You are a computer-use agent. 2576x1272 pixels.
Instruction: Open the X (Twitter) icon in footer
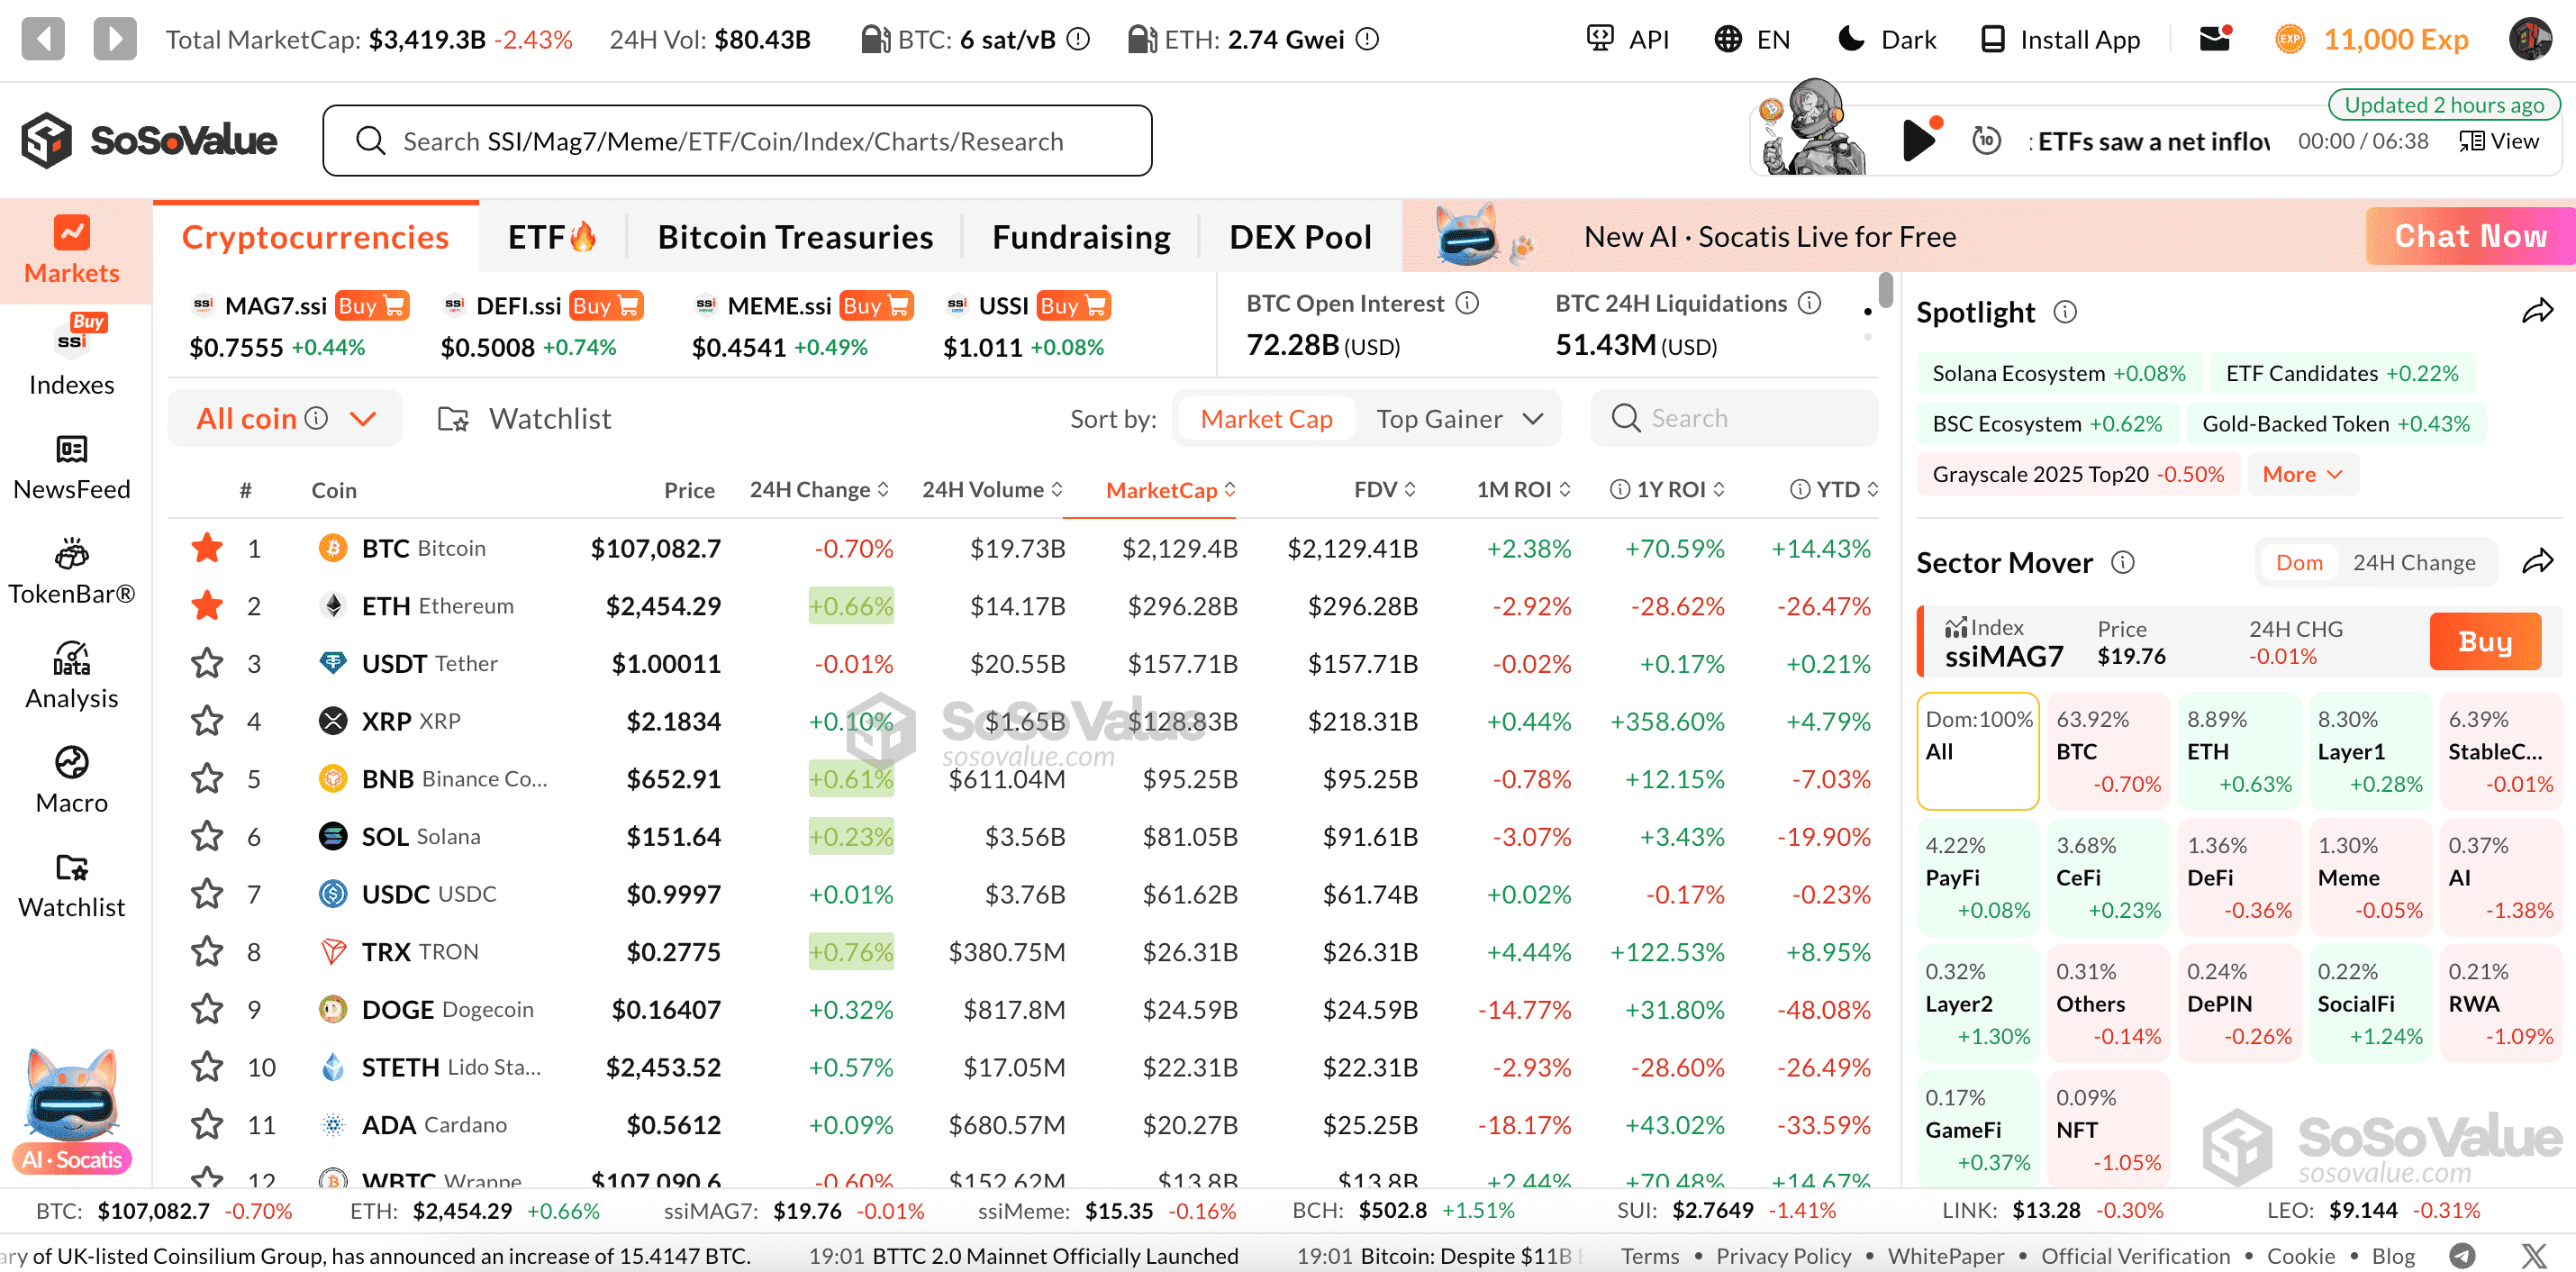2533,1256
